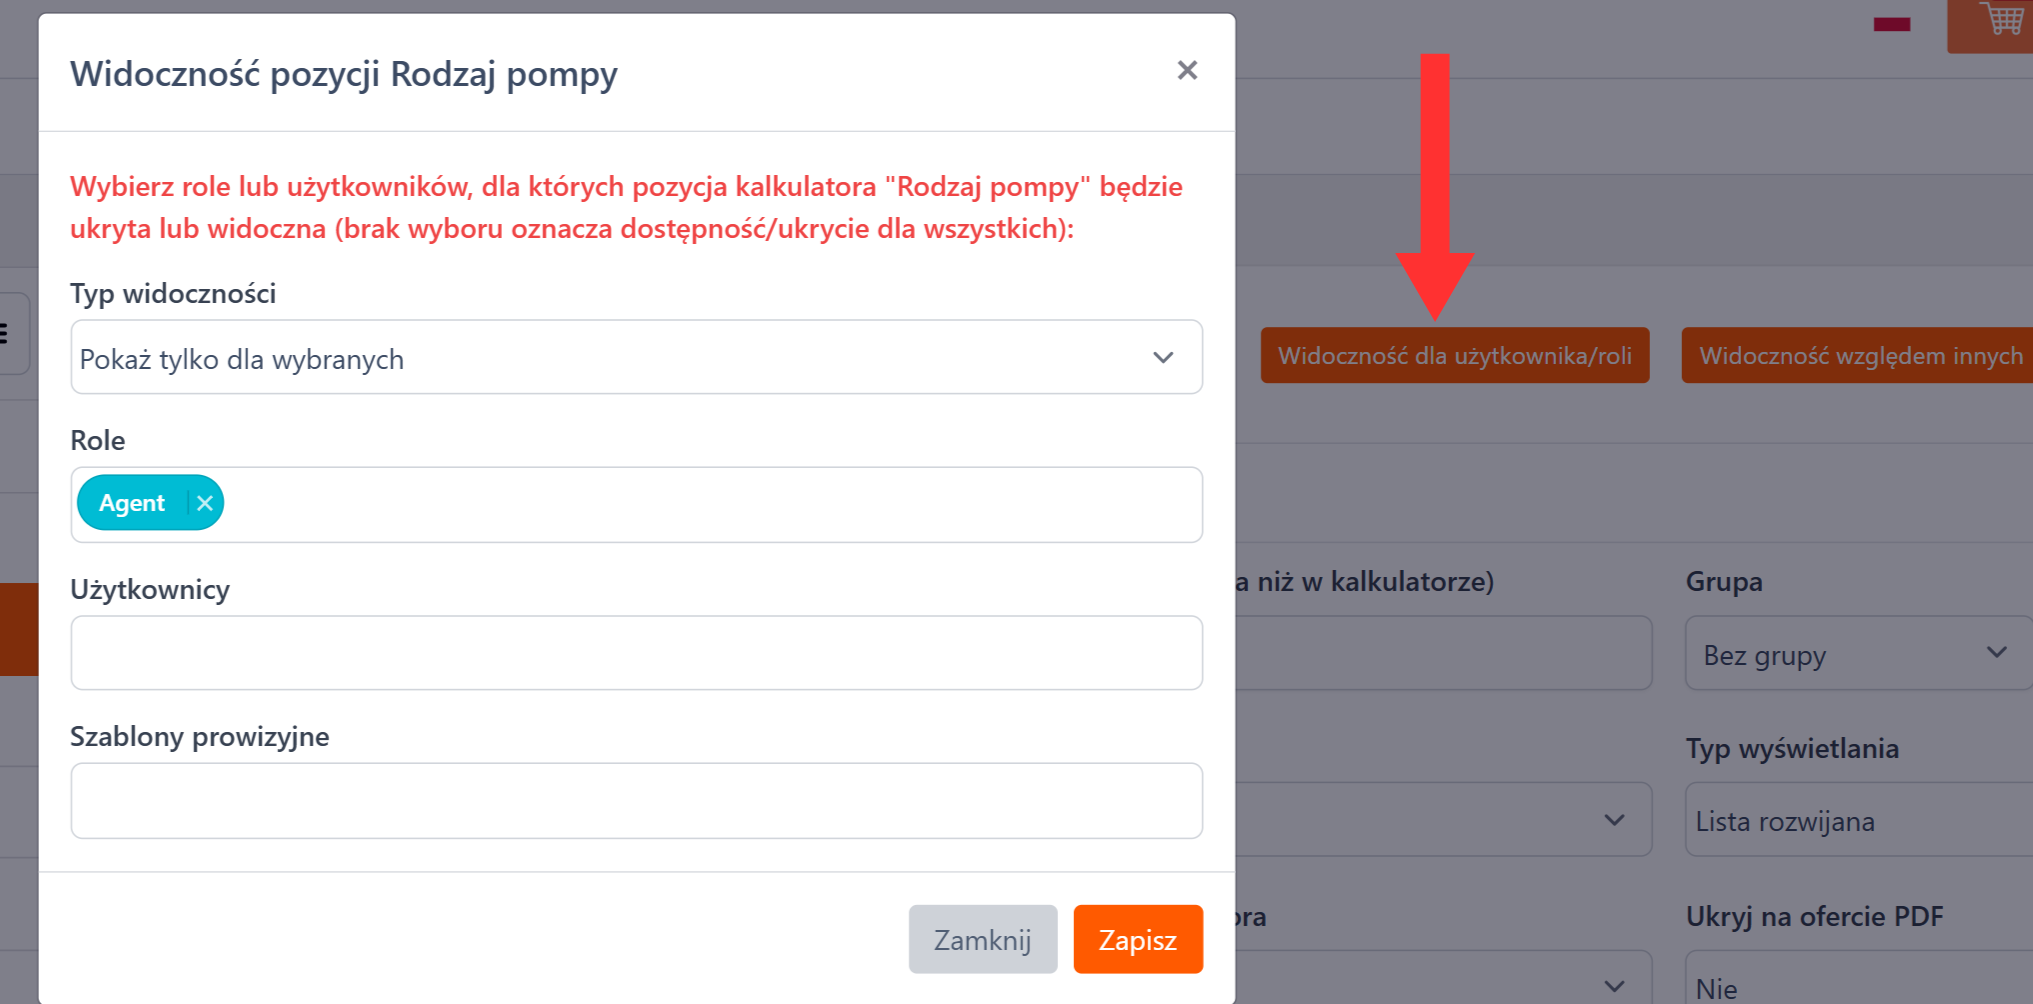Close the Widoczność pozycji dialog with X
Viewport: 2033px width, 1004px height.
[1187, 71]
